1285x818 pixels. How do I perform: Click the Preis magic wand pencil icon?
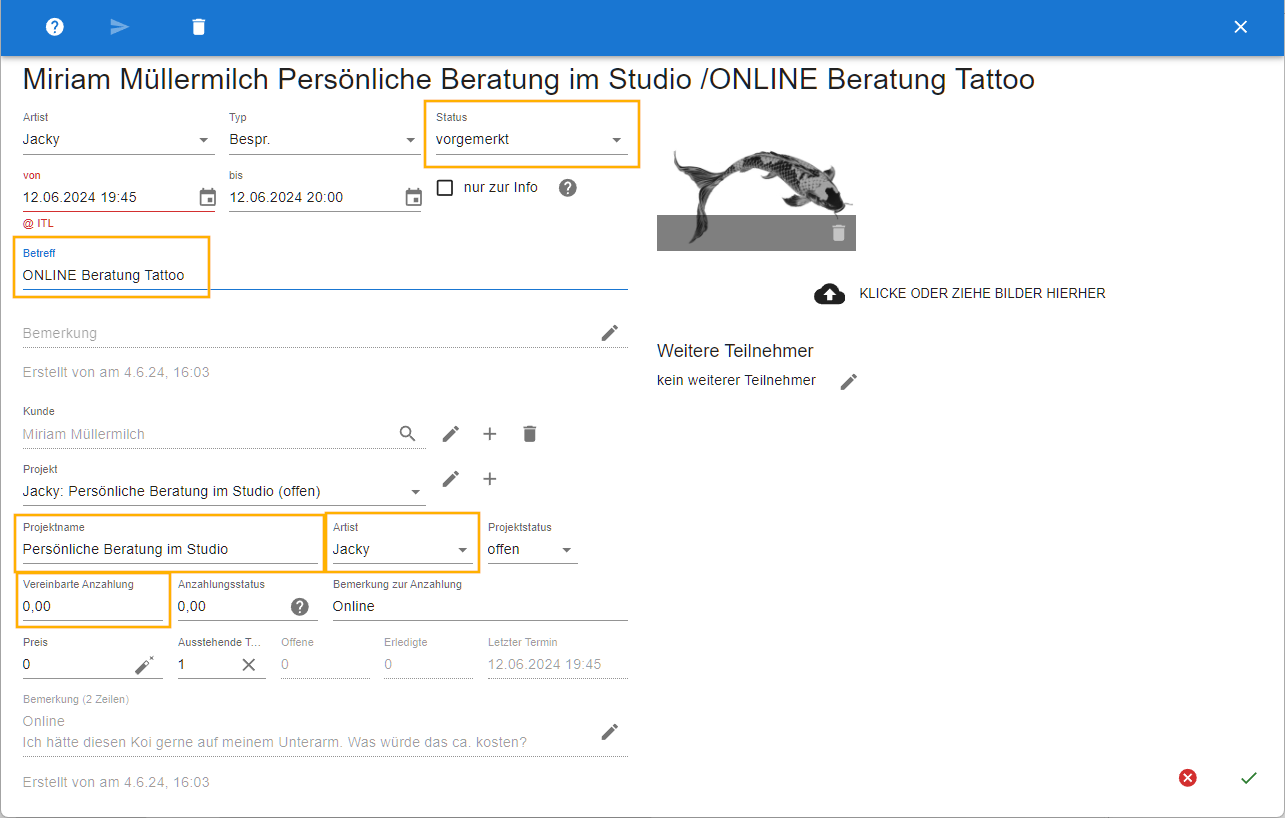[x=144, y=664]
